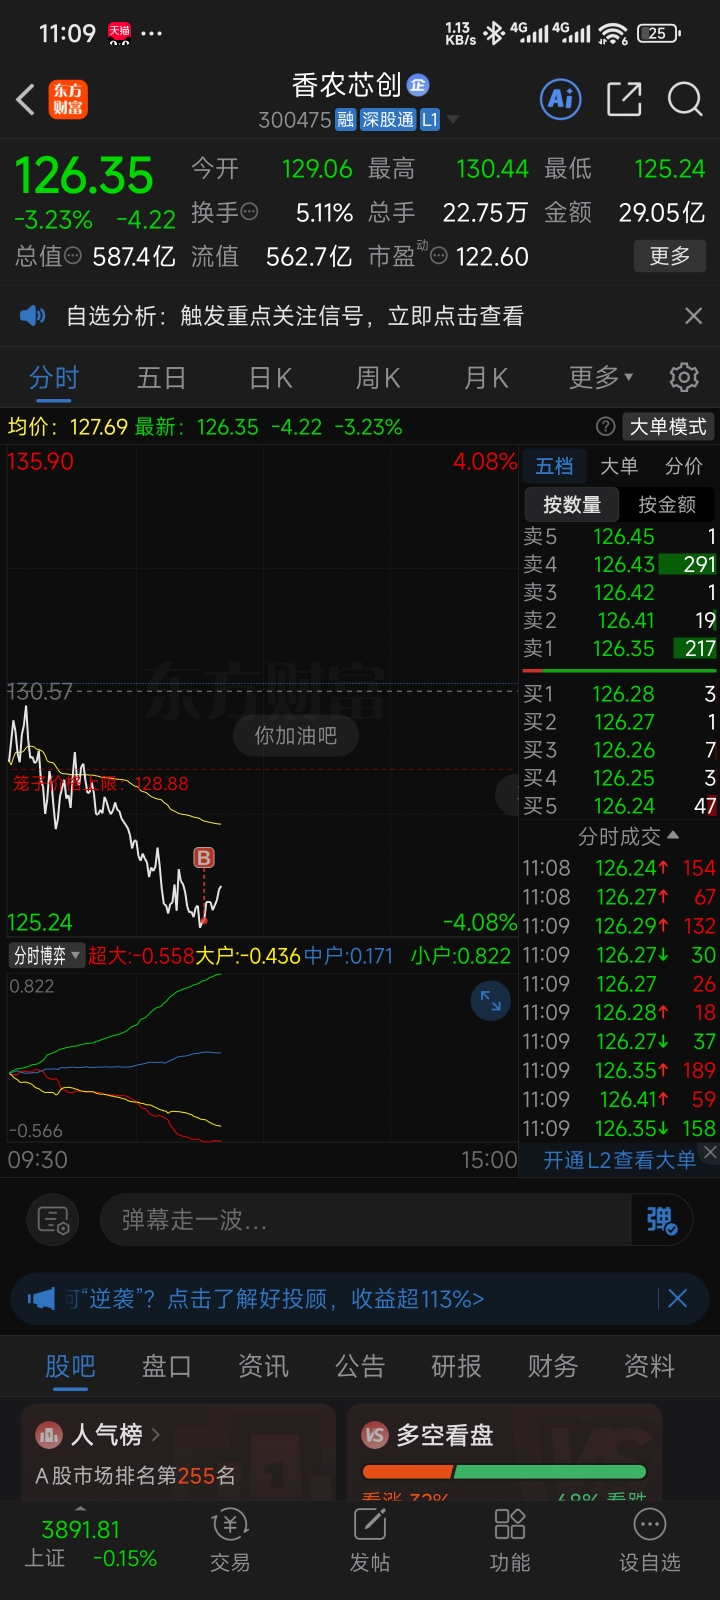720x1600 pixels.
Task: Close the 开通L2 prompt
Action: (709, 1152)
